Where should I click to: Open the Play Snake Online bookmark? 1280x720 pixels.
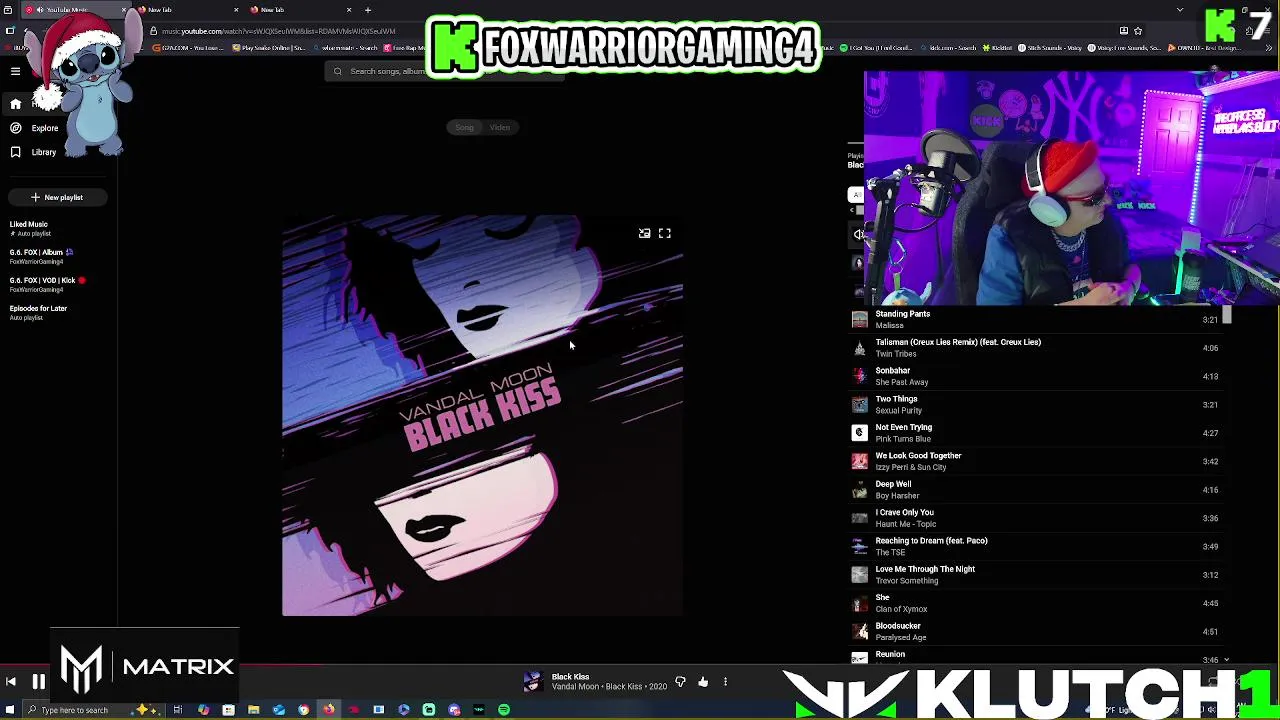coord(268,48)
